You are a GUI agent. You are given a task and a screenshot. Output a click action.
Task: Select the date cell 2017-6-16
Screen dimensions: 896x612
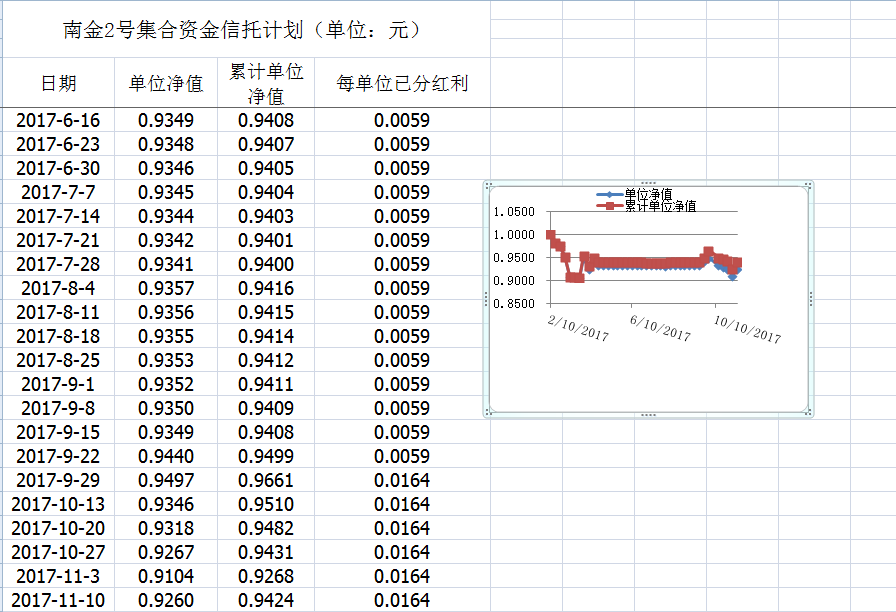coord(58,121)
